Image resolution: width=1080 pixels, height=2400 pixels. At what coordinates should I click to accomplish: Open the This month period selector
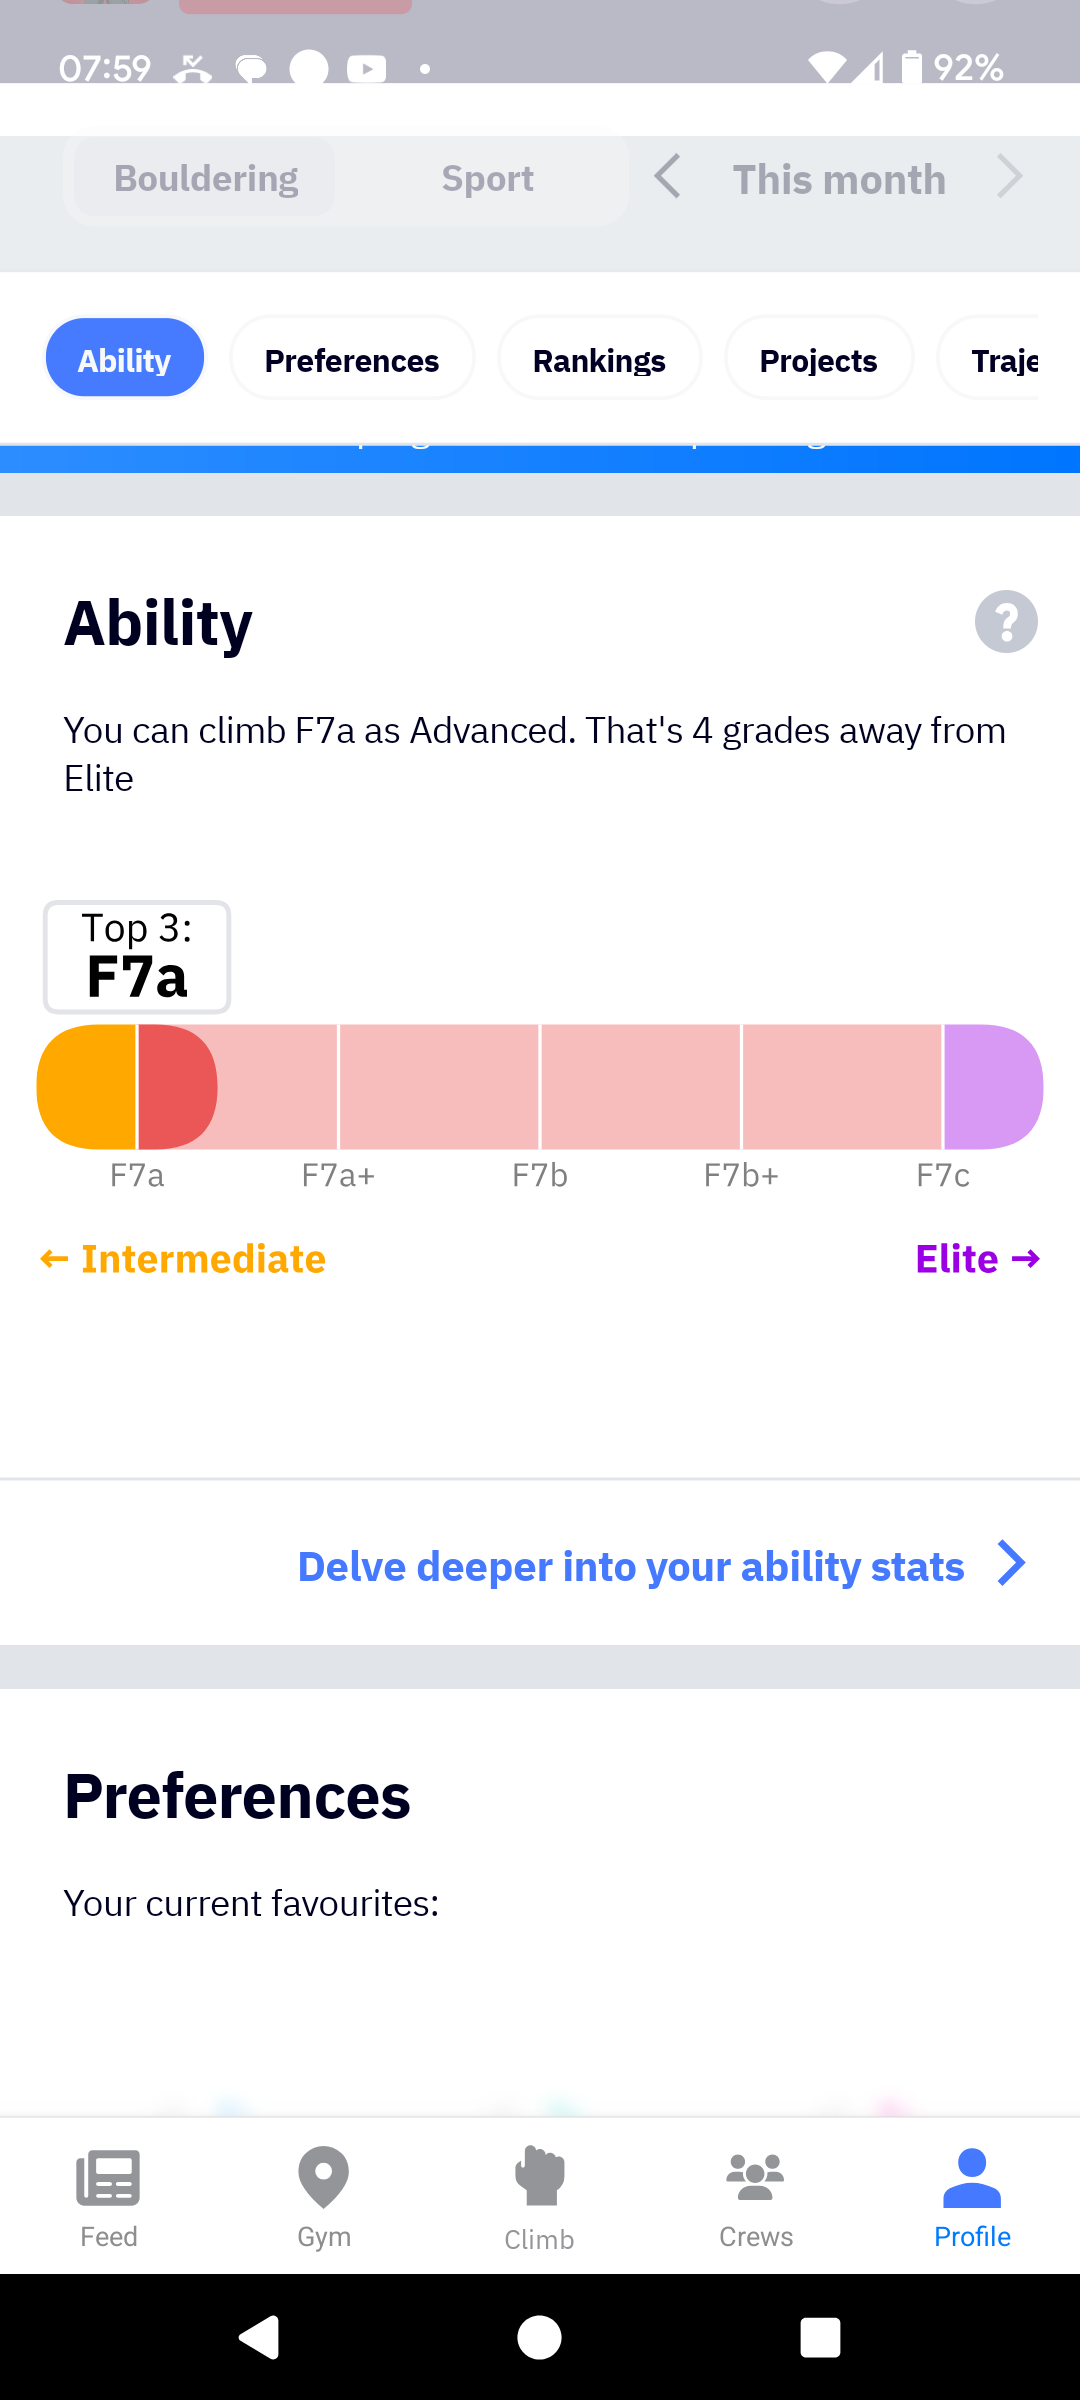click(839, 180)
